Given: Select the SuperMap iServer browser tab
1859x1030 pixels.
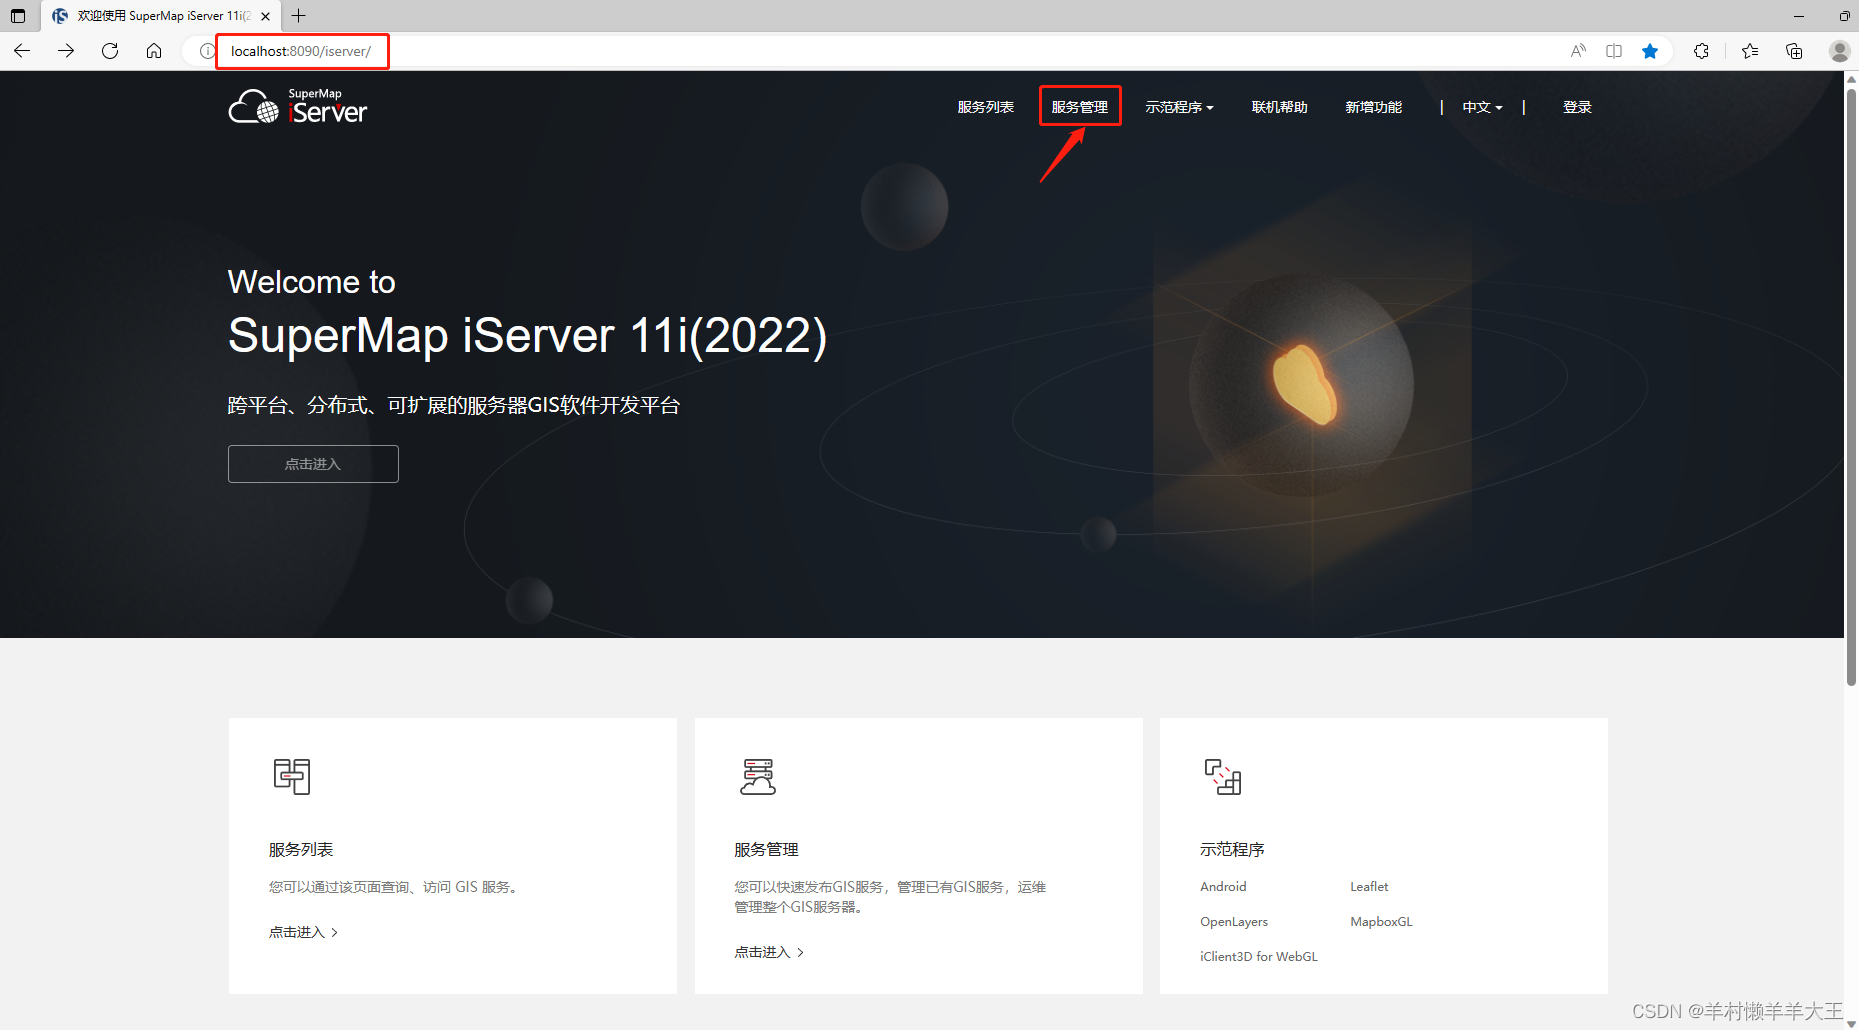Looking at the screenshot, I should point(150,16).
